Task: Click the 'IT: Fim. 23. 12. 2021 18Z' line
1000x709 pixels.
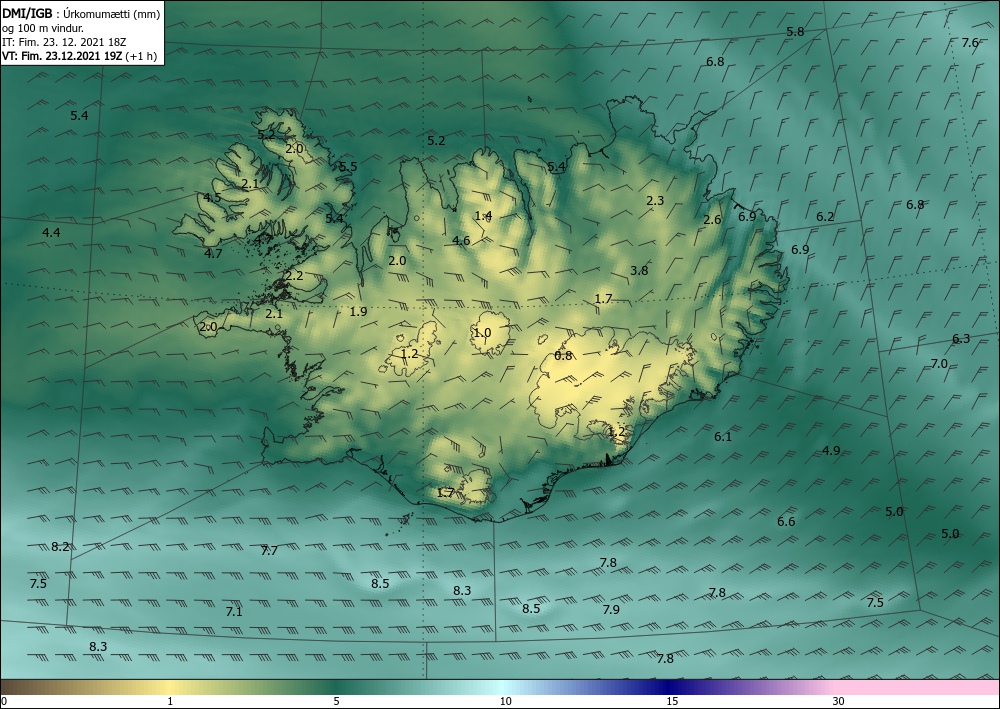Action: [64, 42]
